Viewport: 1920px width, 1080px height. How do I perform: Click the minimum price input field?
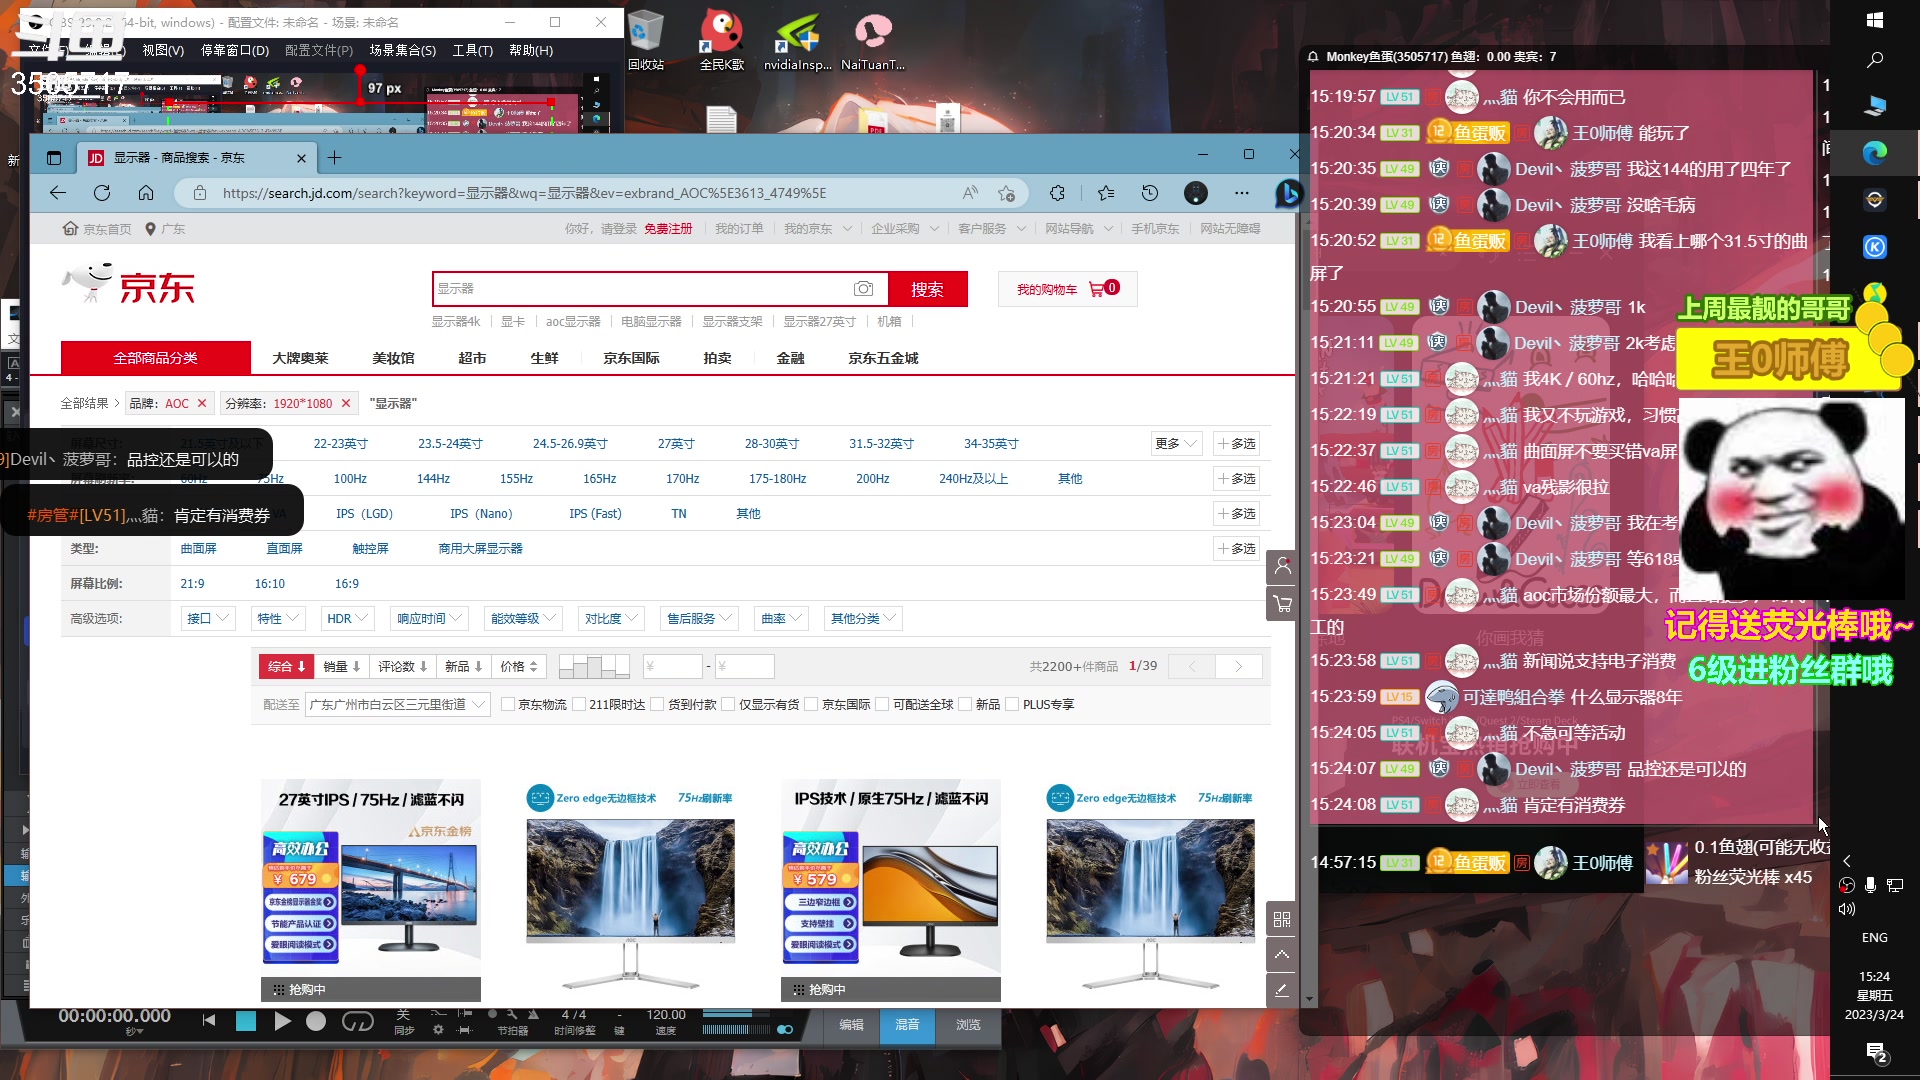pyautogui.click(x=672, y=667)
